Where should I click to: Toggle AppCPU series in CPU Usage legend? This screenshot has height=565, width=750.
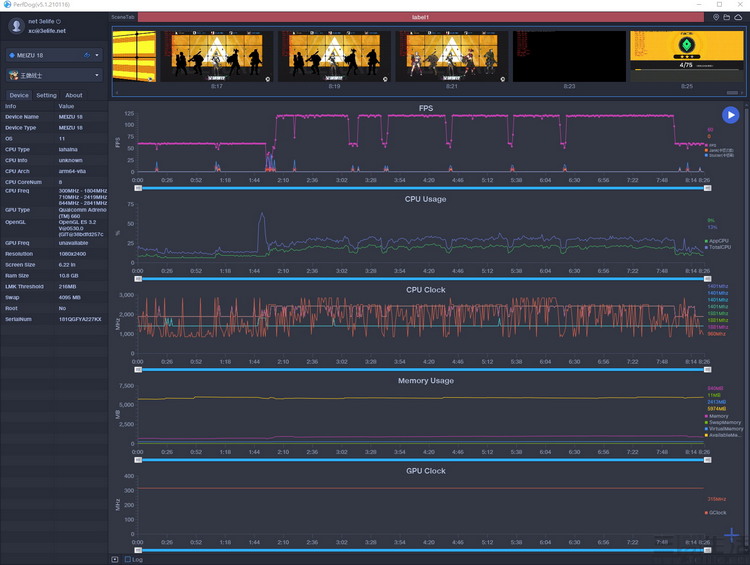pyautogui.click(x=717, y=241)
